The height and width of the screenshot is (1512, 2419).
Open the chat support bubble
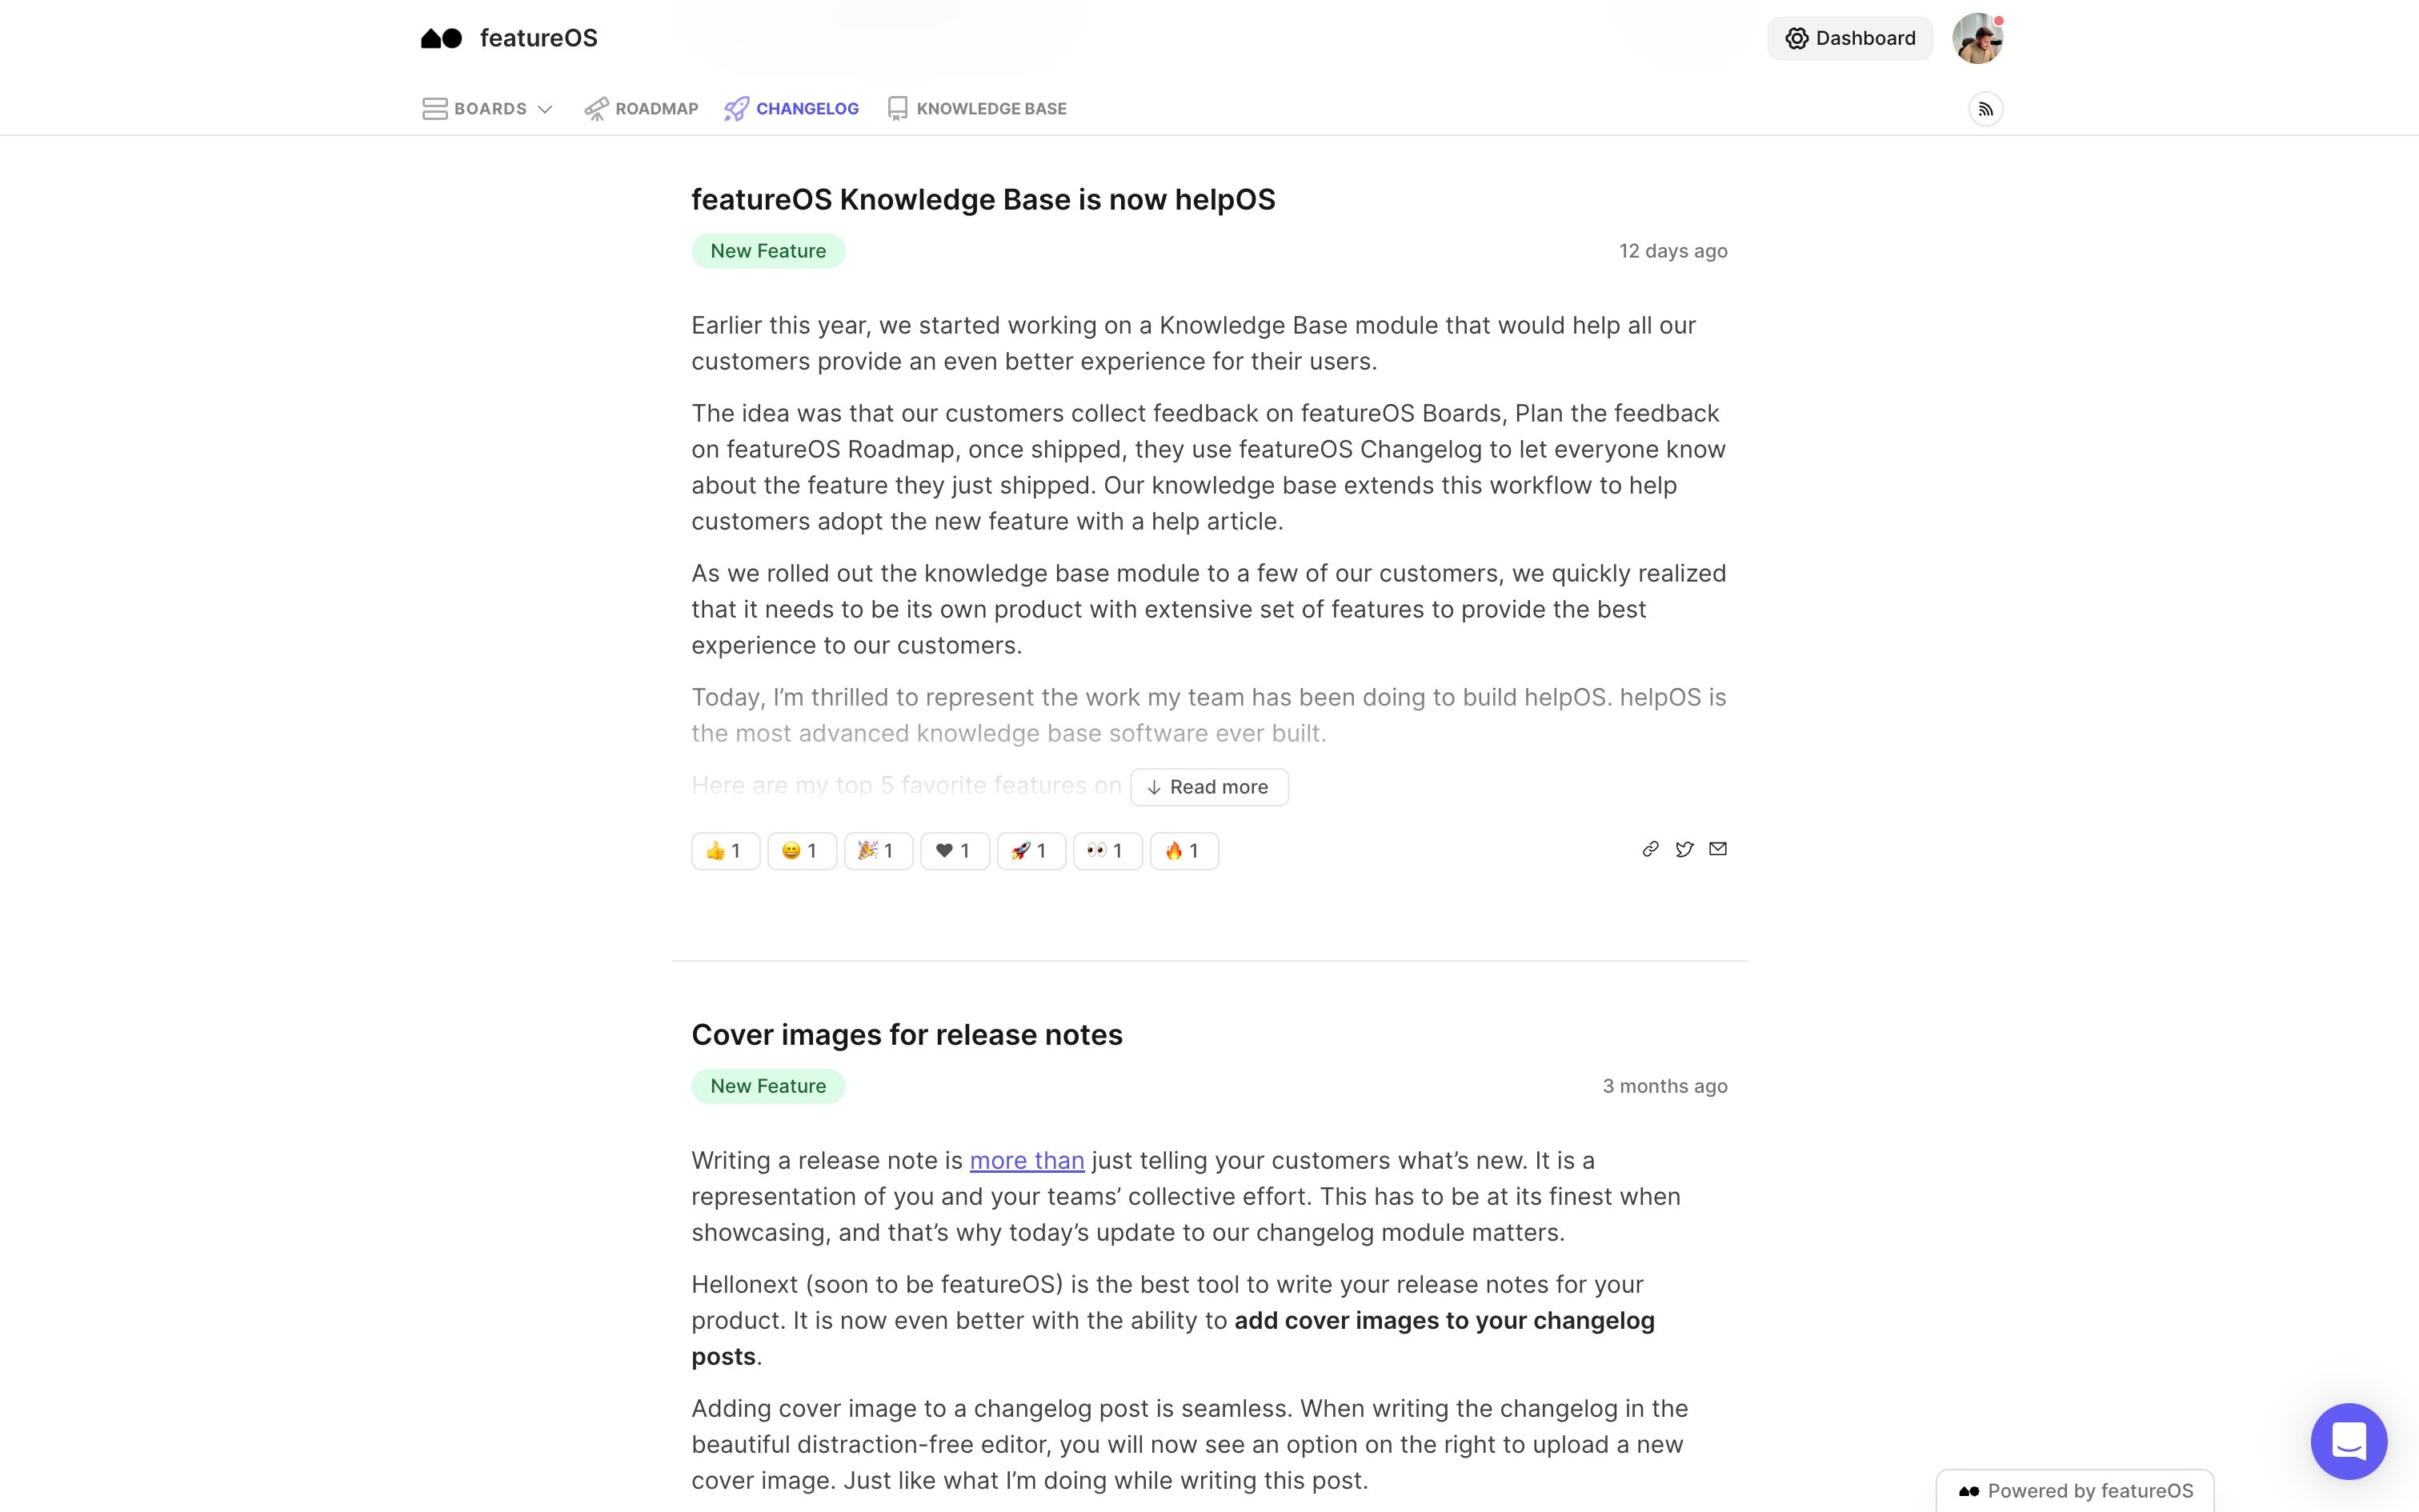tap(2349, 1441)
